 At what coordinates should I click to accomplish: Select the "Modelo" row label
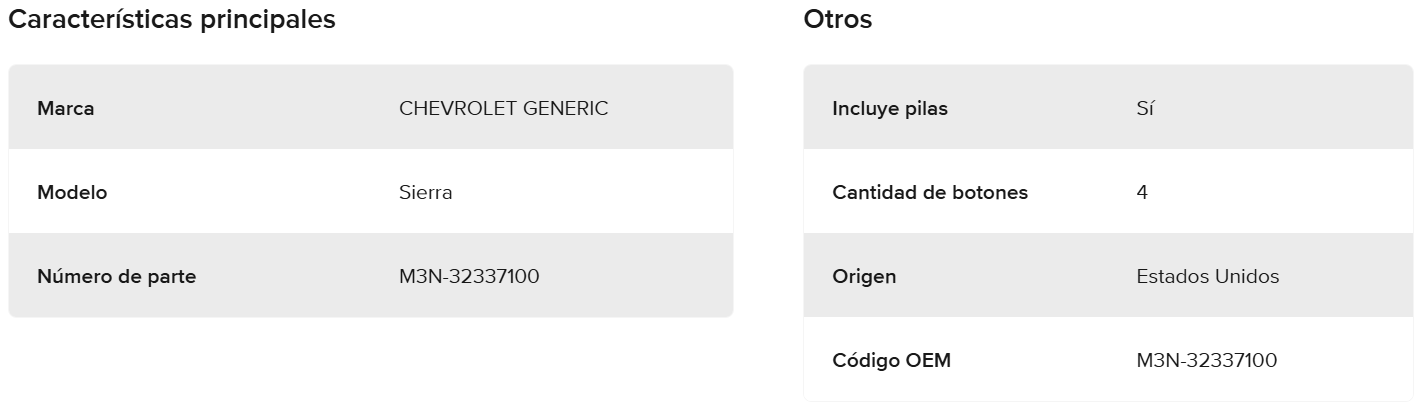pyautogui.click(x=72, y=193)
